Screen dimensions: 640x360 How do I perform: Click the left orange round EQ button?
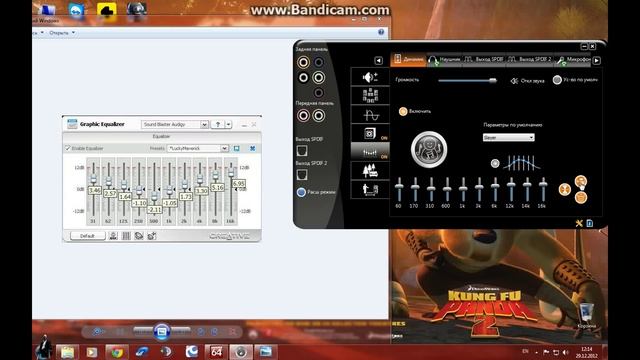pos(564,189)
